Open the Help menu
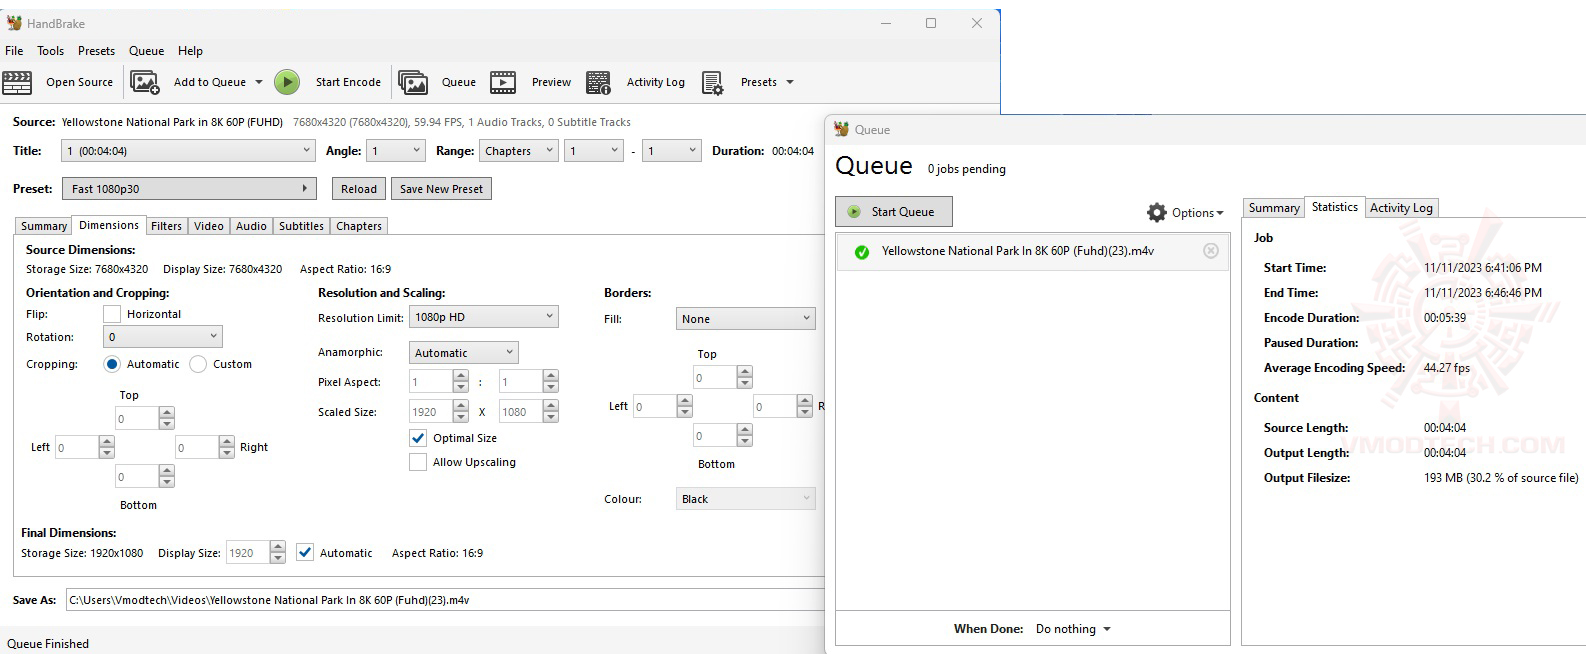Screen dimensions: 1586x654 tap(190, 51)
